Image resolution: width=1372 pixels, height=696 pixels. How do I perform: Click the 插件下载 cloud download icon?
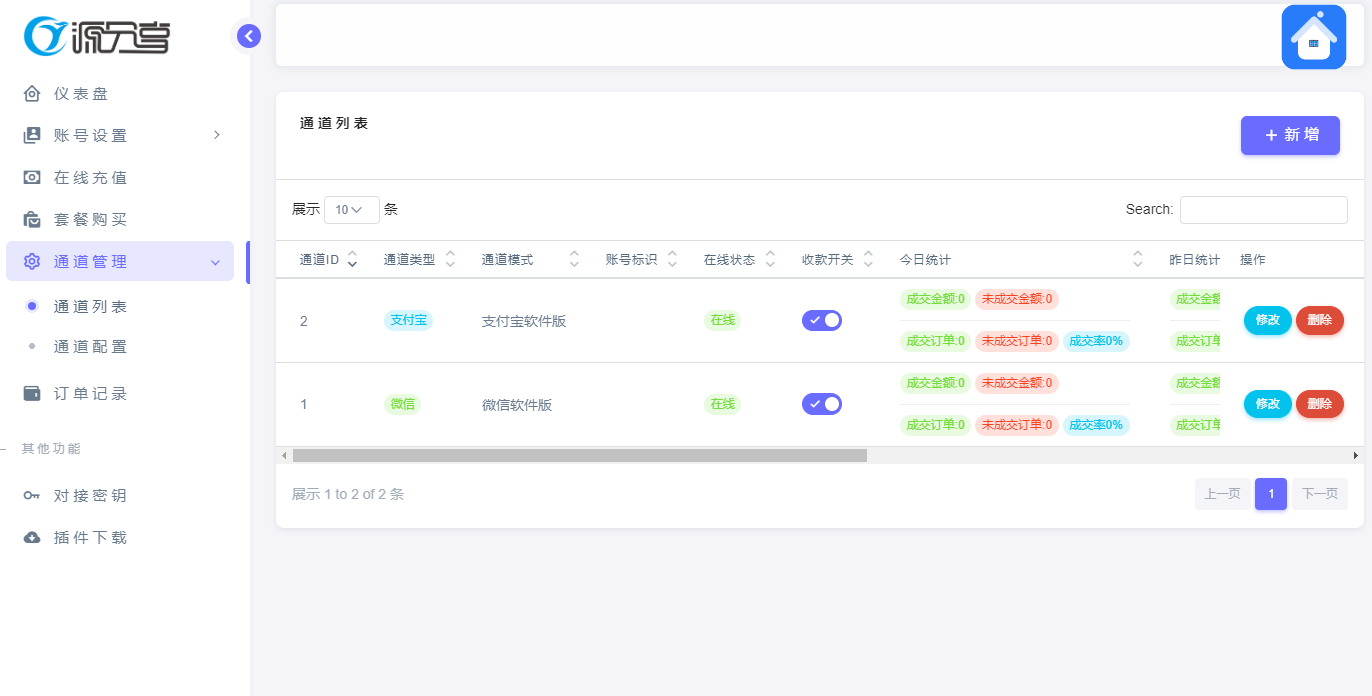coord(31,537)
